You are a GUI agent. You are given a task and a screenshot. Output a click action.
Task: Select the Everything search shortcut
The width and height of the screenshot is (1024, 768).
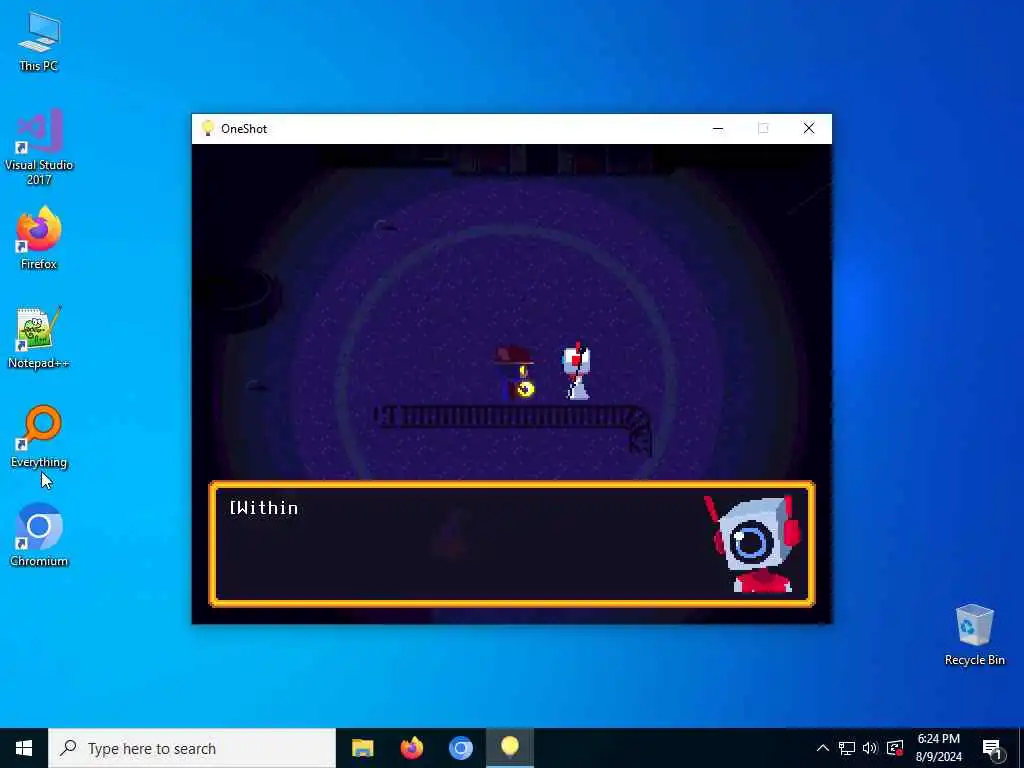[39, 436]
